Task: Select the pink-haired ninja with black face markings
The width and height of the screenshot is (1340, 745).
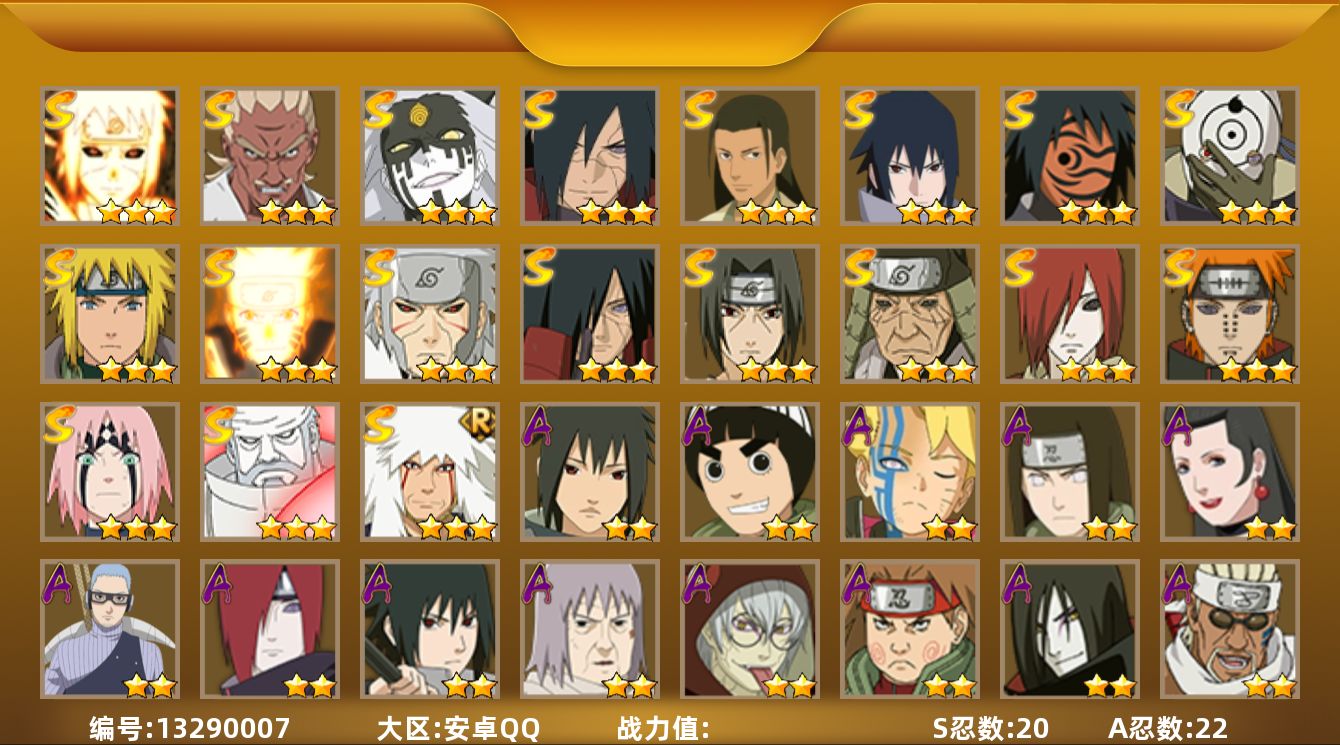Action: [110, 472]
